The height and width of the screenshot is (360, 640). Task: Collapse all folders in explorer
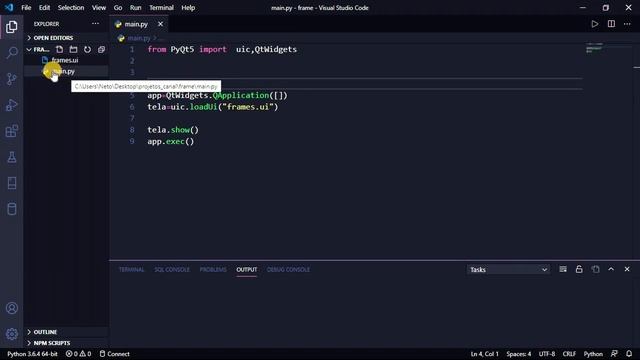click(101, 49)
